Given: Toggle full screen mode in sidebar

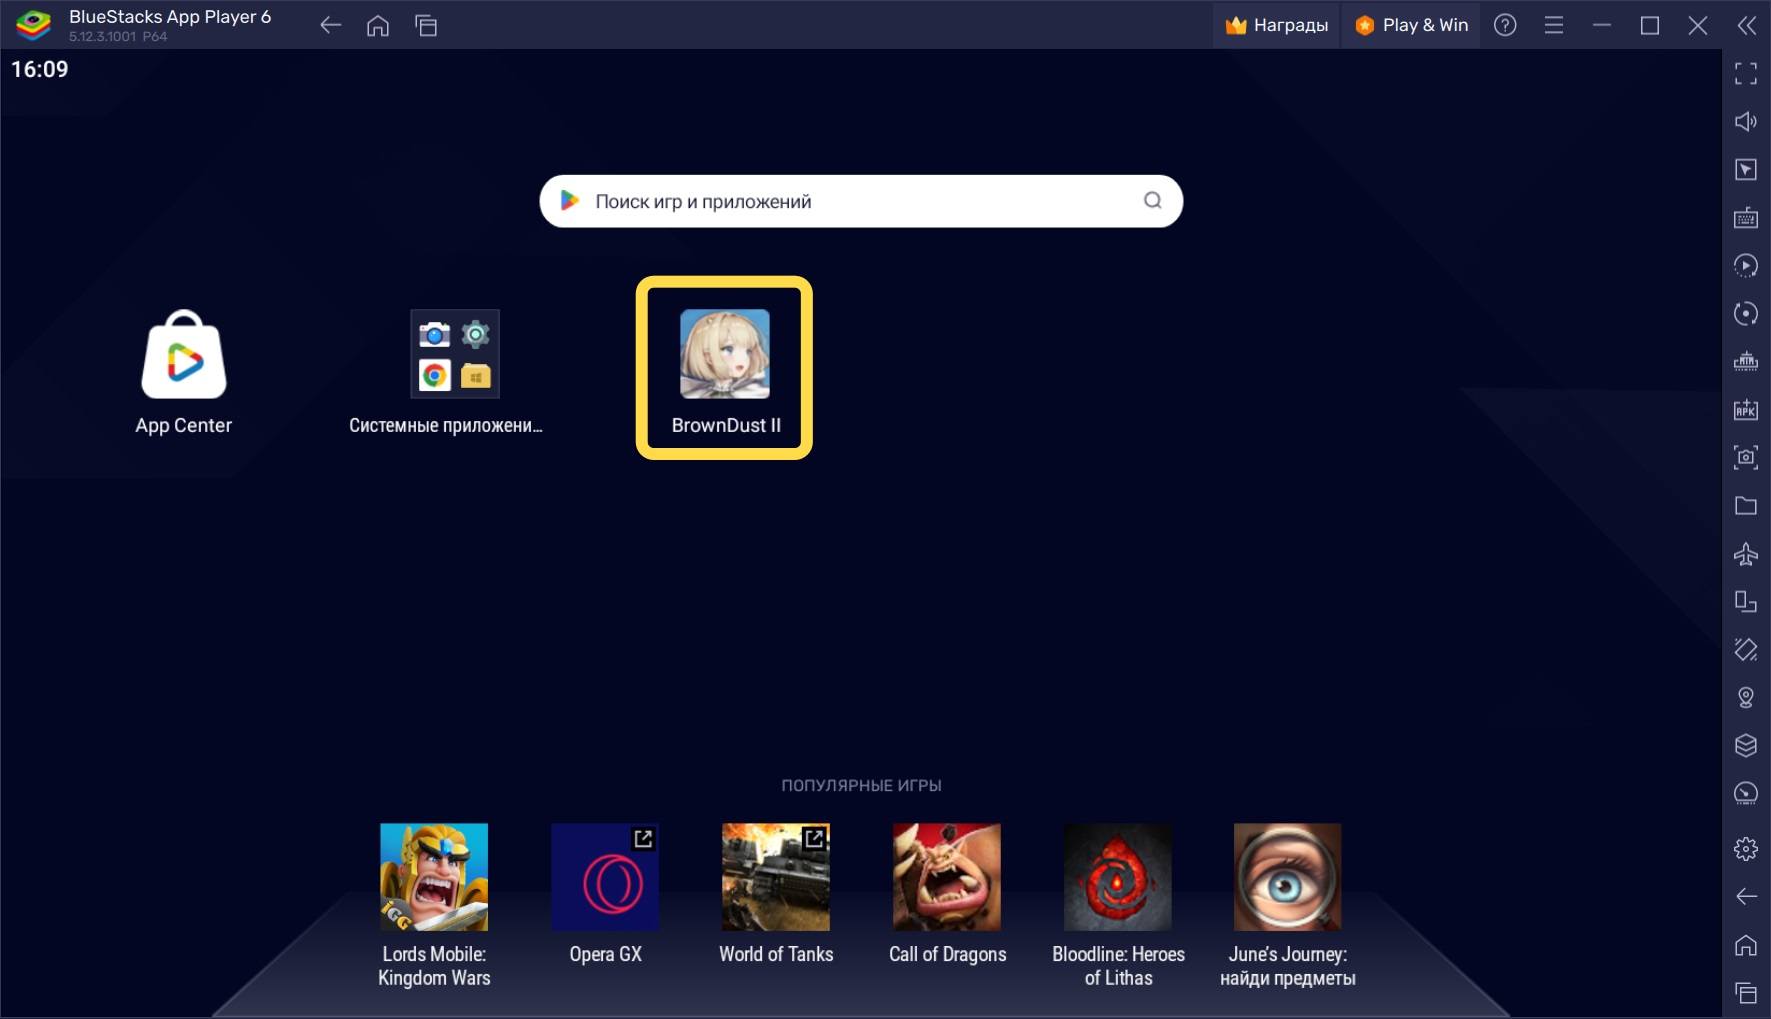Looking at the screenshot, I should click(1746, 73).
